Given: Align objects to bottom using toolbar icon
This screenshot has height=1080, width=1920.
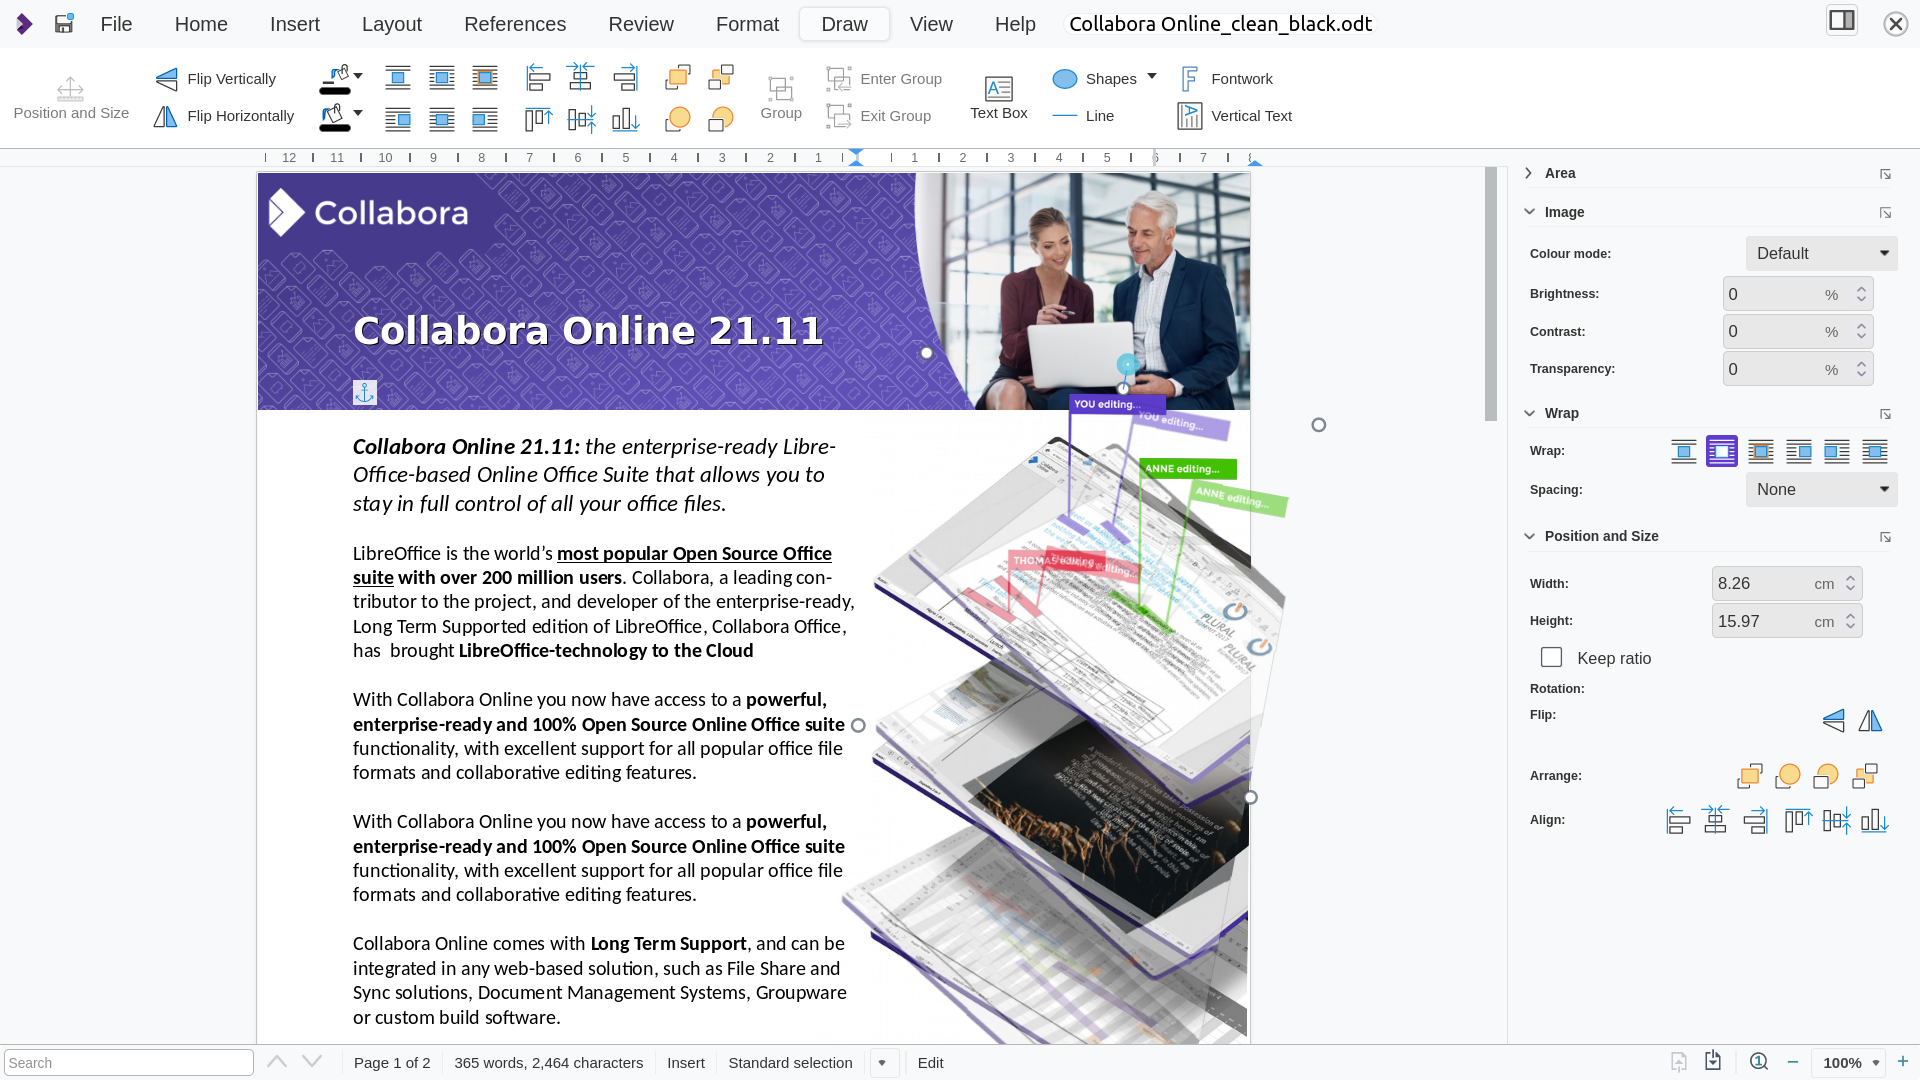Looking at the screenshot, I should click(x=625, y=120).
